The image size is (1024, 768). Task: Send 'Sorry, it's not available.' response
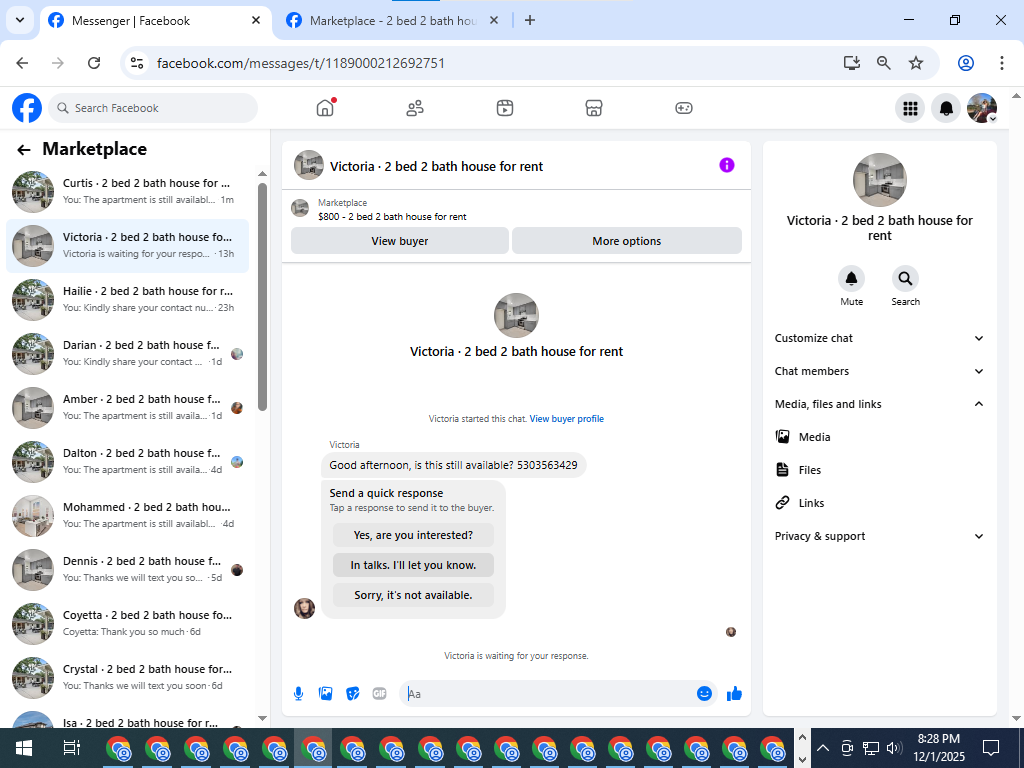pyautogui.click(x=413, y=595)
